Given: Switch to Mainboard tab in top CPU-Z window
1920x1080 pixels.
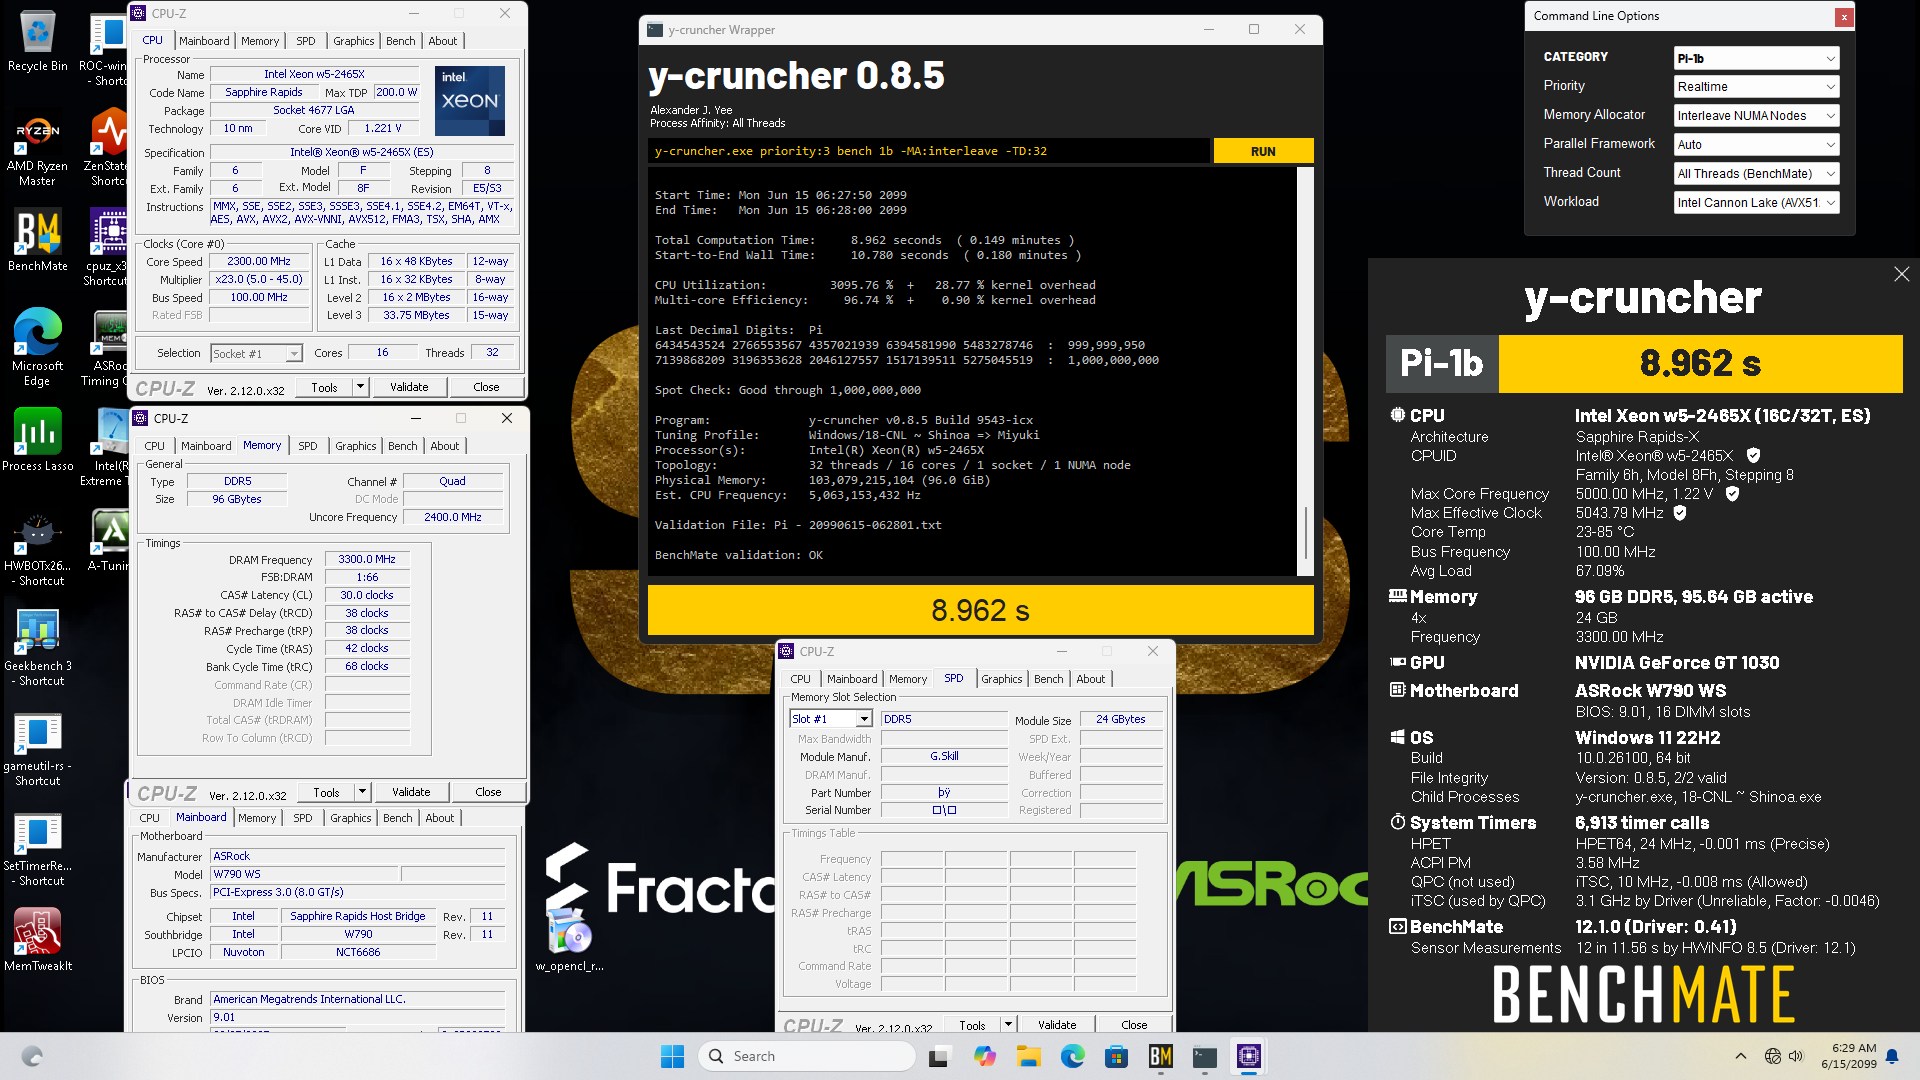Looking at the screenshot, I should click(204, 41).
